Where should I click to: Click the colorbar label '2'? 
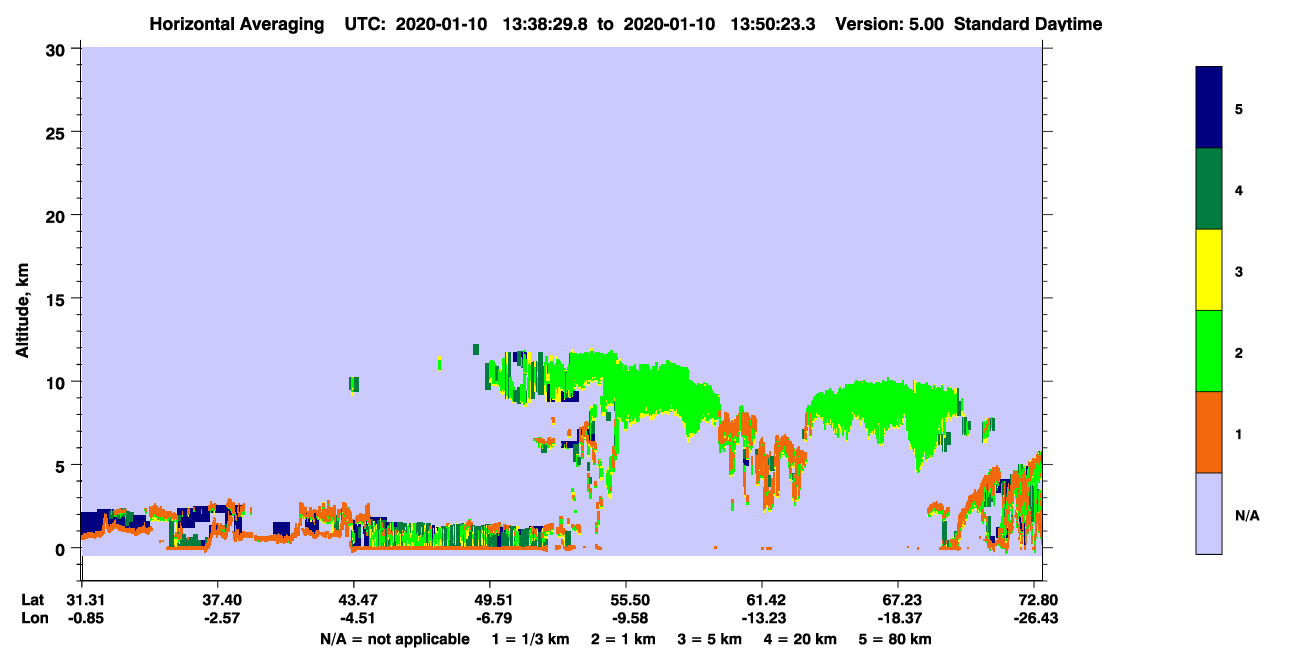(x=1239, y=351)
